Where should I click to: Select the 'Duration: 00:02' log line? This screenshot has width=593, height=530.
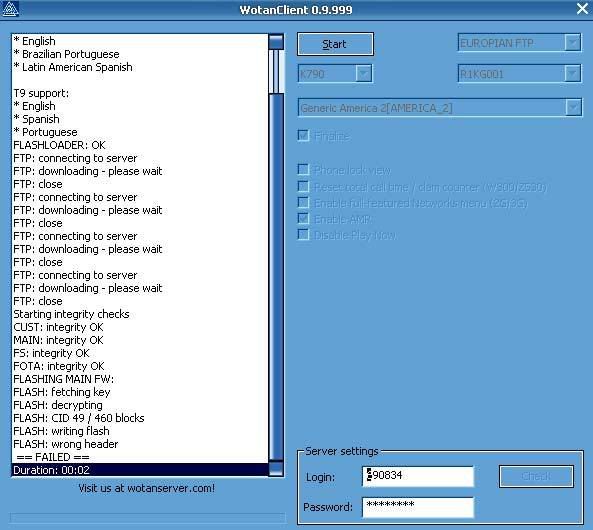click(140, 470)
